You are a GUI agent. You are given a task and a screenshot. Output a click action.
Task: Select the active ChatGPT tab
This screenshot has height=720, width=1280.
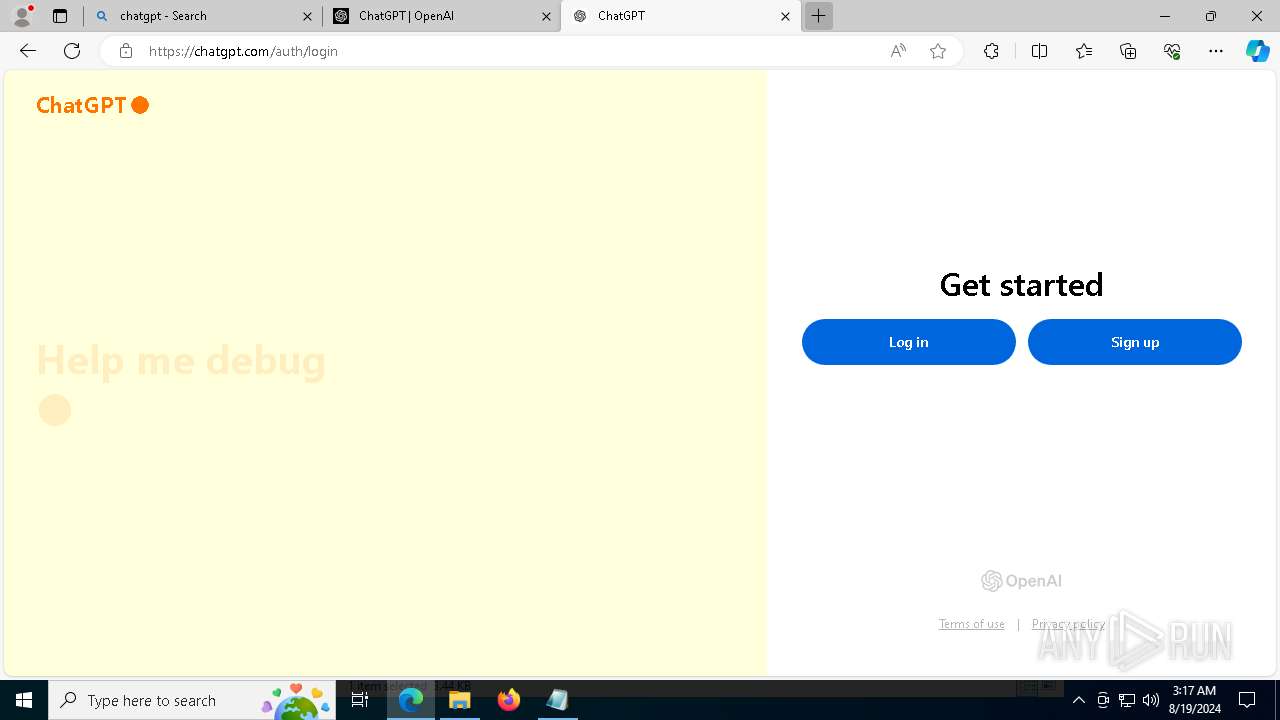pyautogui.click(x=680, y=16)
